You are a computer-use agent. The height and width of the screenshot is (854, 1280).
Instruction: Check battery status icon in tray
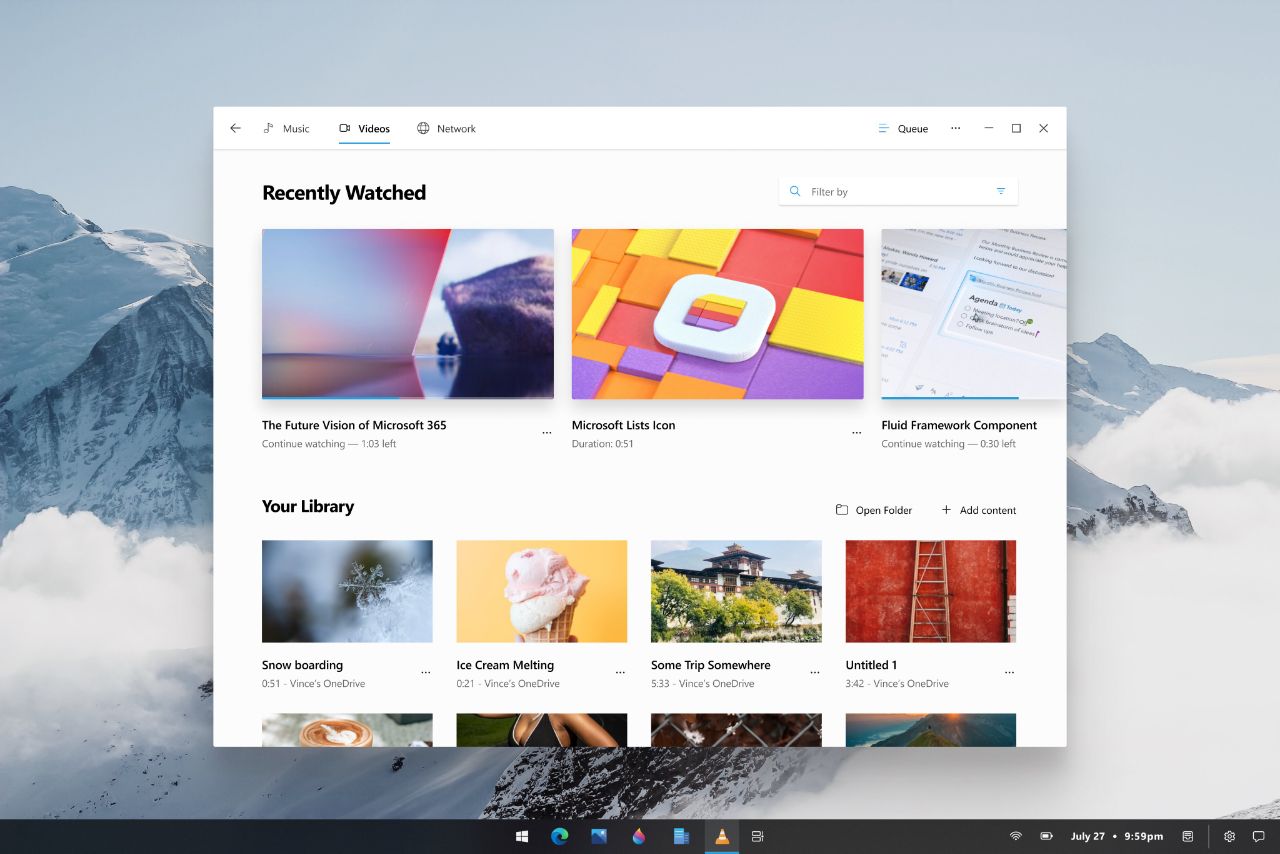[1046, 836]
